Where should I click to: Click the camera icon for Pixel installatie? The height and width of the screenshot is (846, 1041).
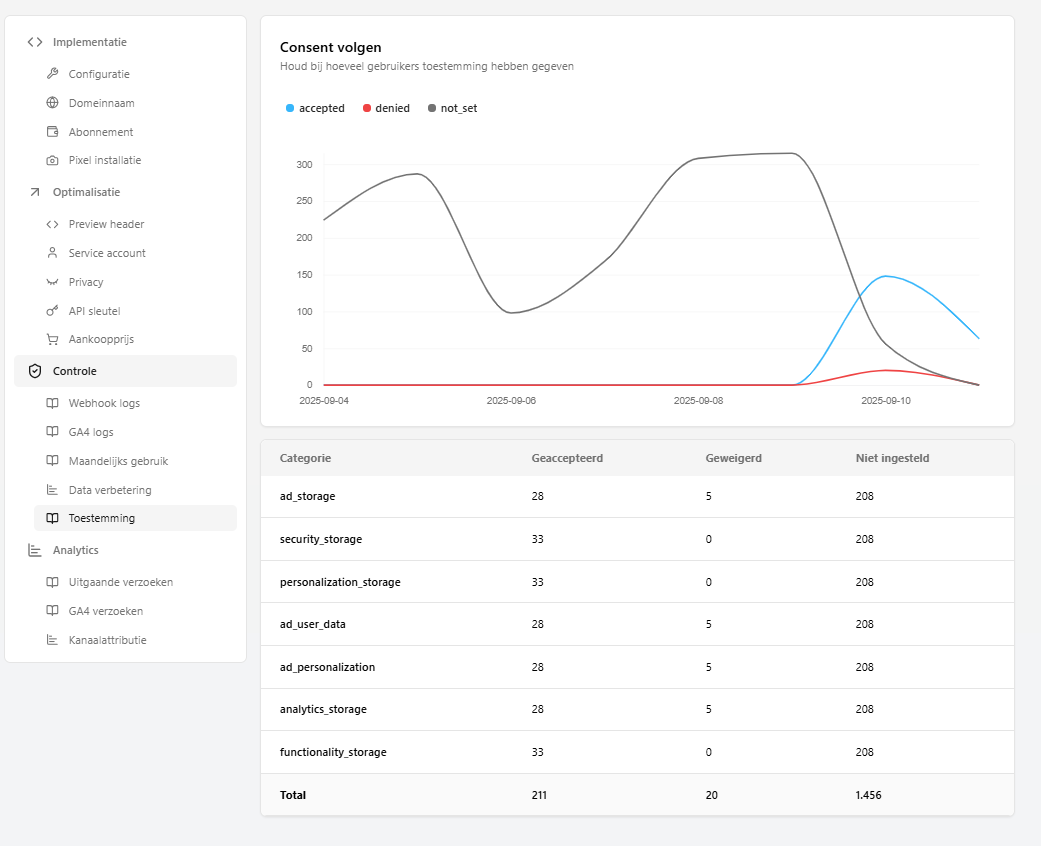click(53, 160)
